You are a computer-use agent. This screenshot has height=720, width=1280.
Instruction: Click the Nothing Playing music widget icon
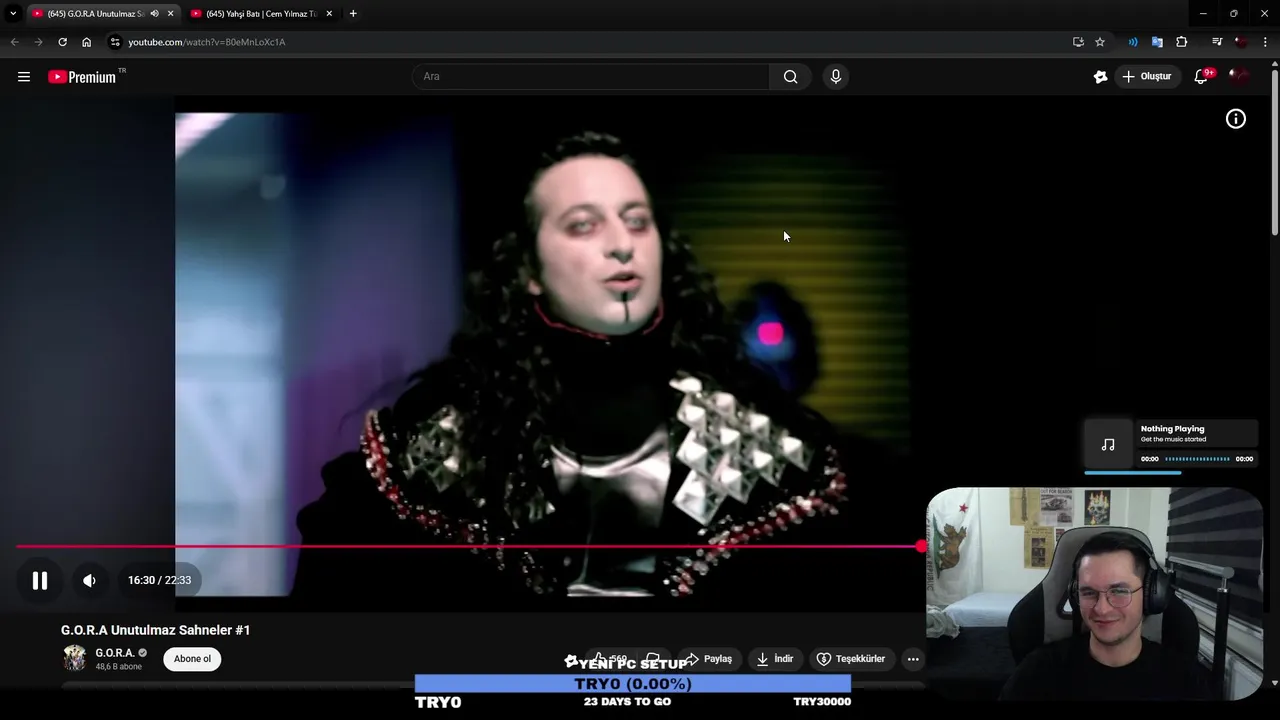[x=1108, y=445]
